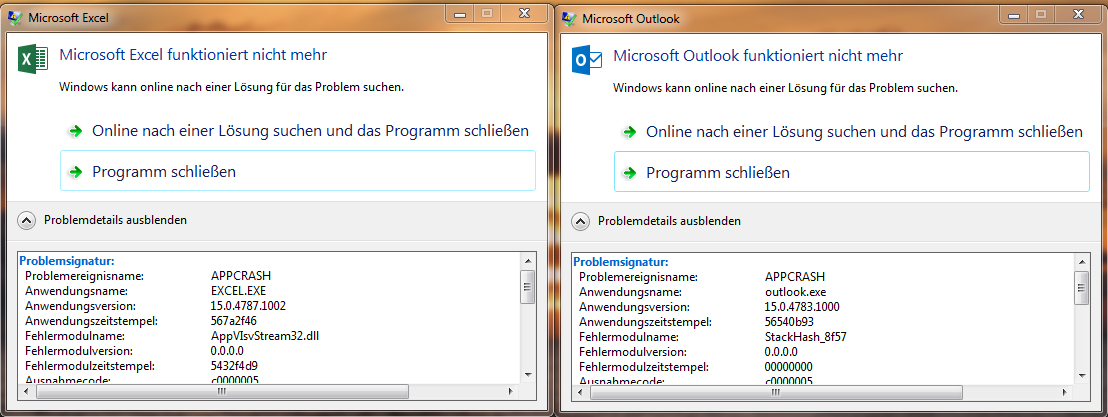Close the Microsoft Outlook crash dialog
Image resolution: width=1108 pixels, height=417 pixels.
1078,13
